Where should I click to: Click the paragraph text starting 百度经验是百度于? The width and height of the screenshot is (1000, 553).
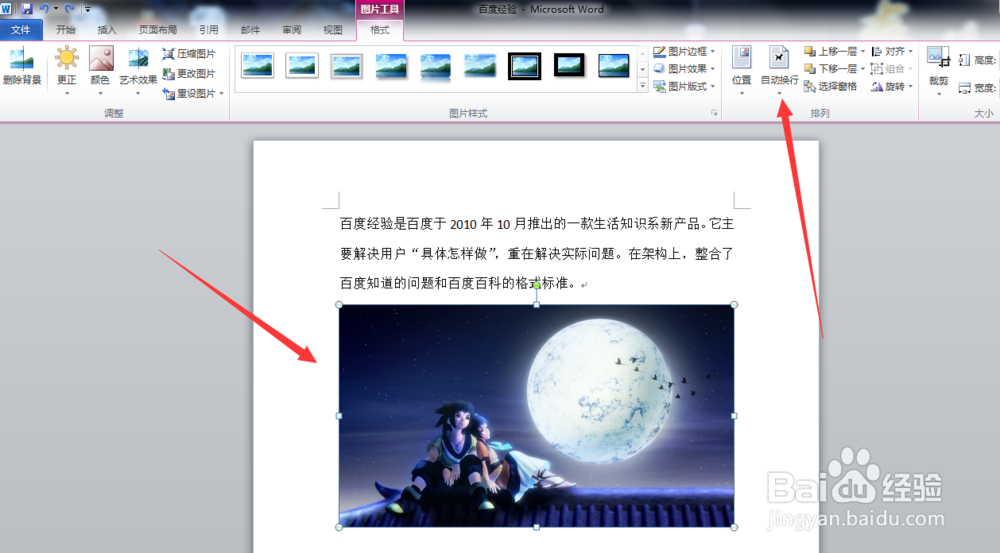pos(536,224)
